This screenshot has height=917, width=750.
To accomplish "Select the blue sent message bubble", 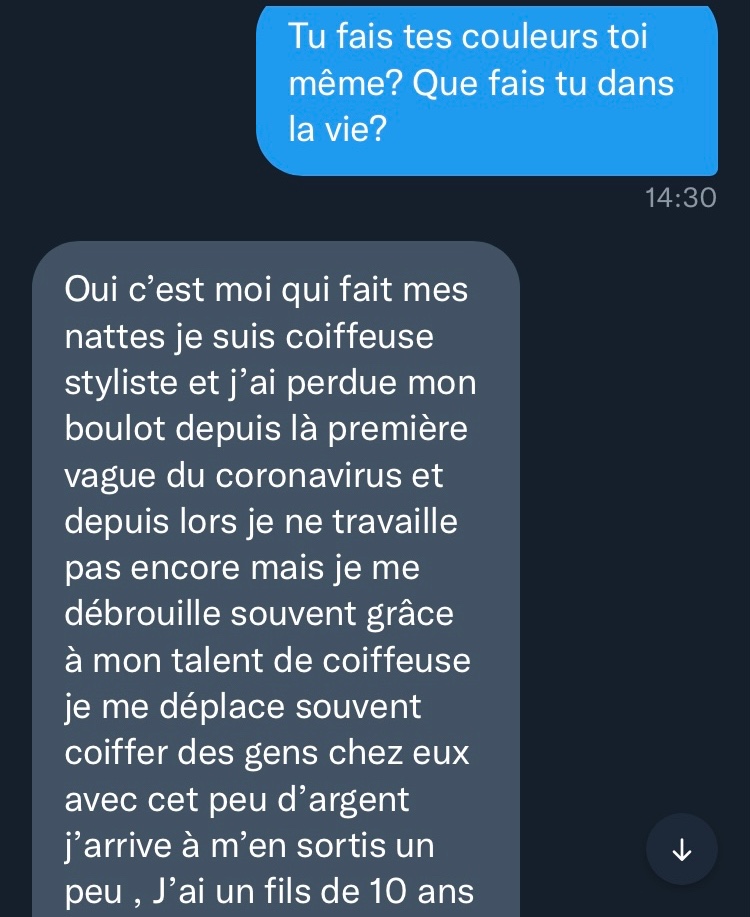I will [x=487, y=90].
